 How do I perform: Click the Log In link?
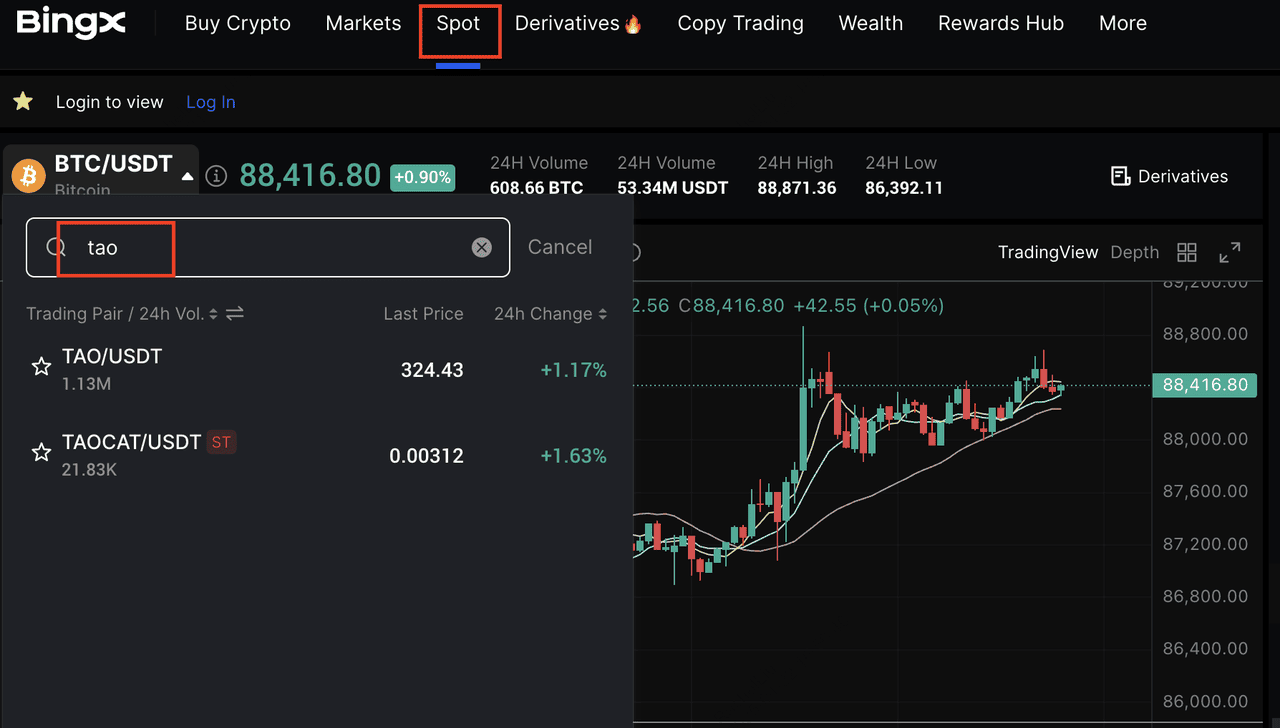211,102
